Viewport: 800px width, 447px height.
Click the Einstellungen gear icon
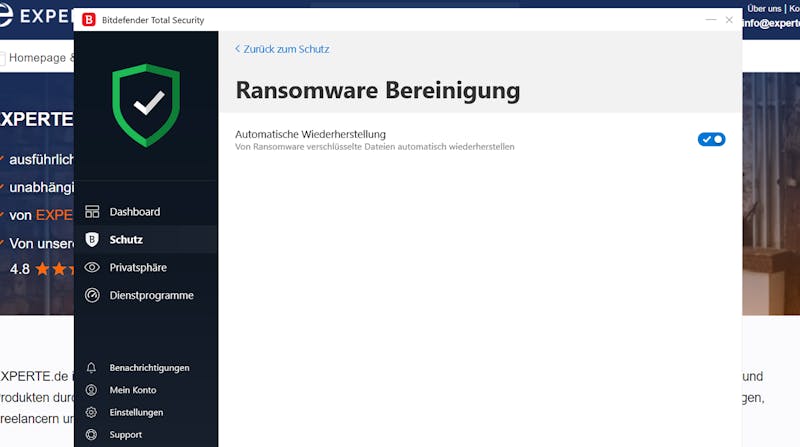click(91, 412)
